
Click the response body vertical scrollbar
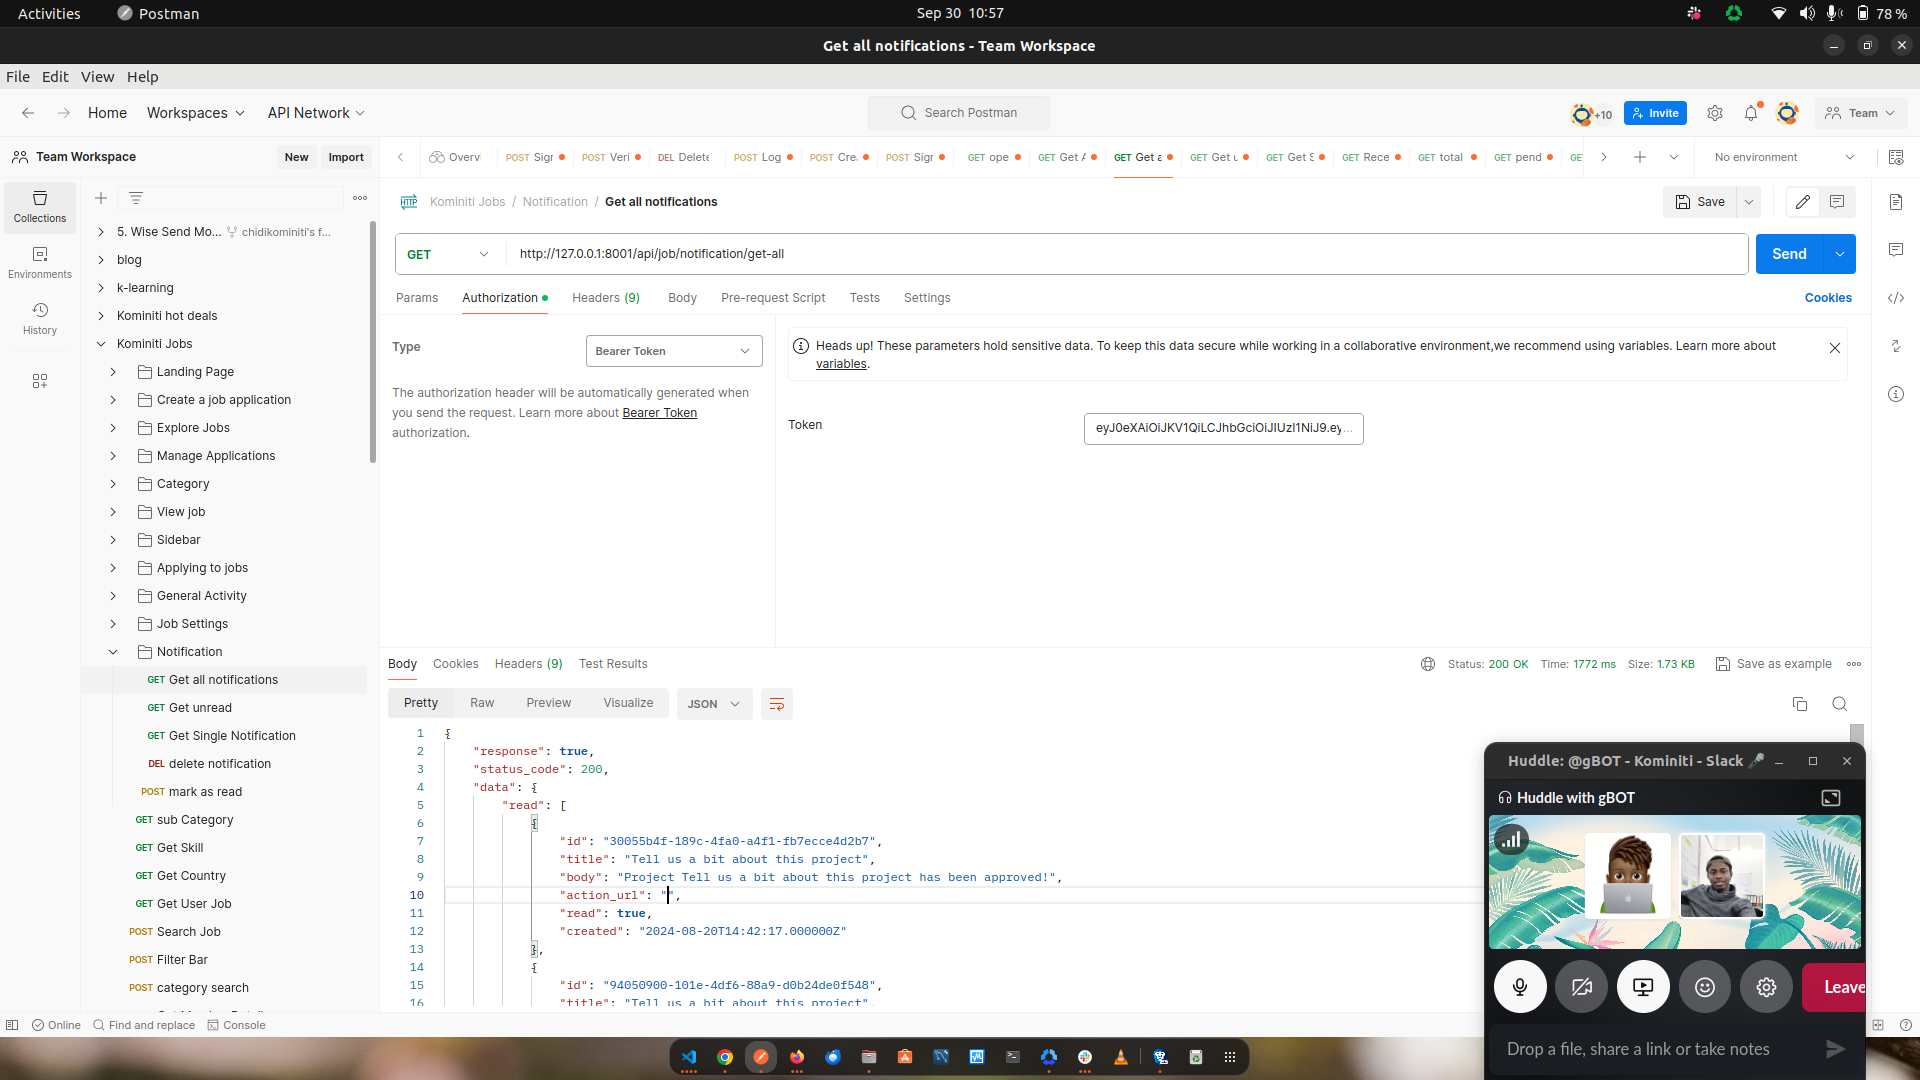pos(1857,733)
